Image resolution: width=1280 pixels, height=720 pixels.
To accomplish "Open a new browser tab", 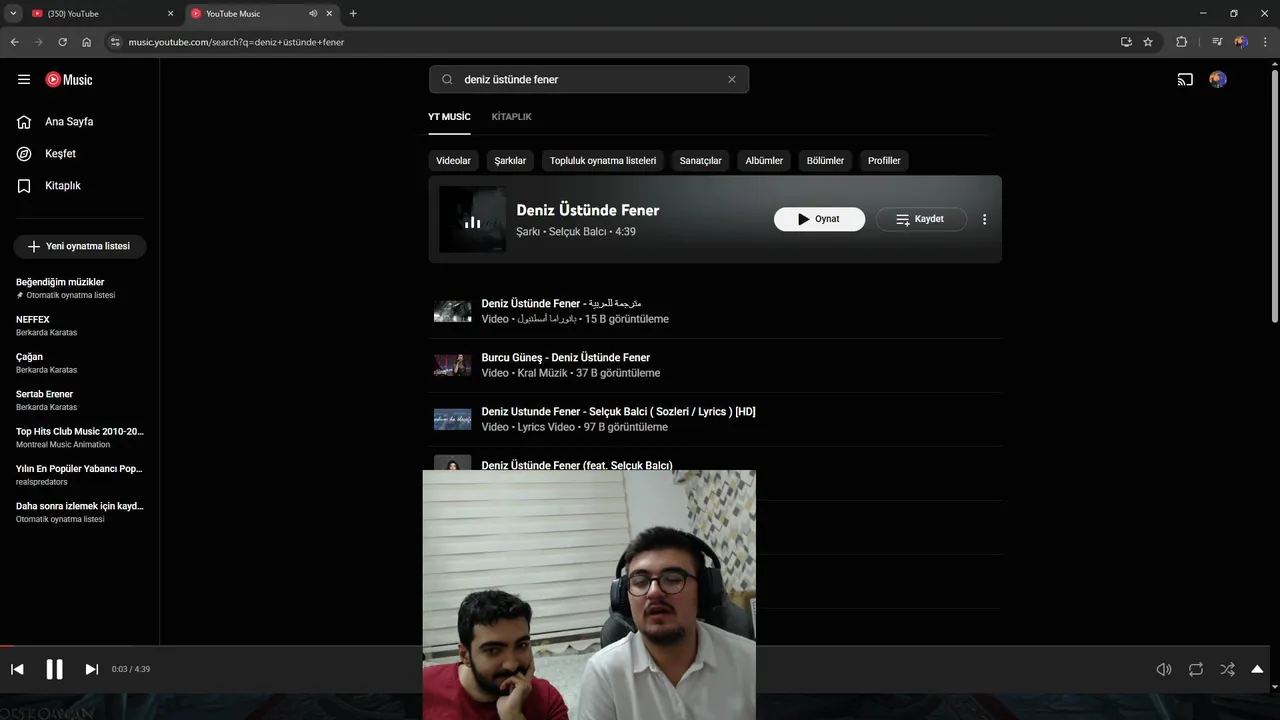I will pyautogui.click(x=353, y=14).
